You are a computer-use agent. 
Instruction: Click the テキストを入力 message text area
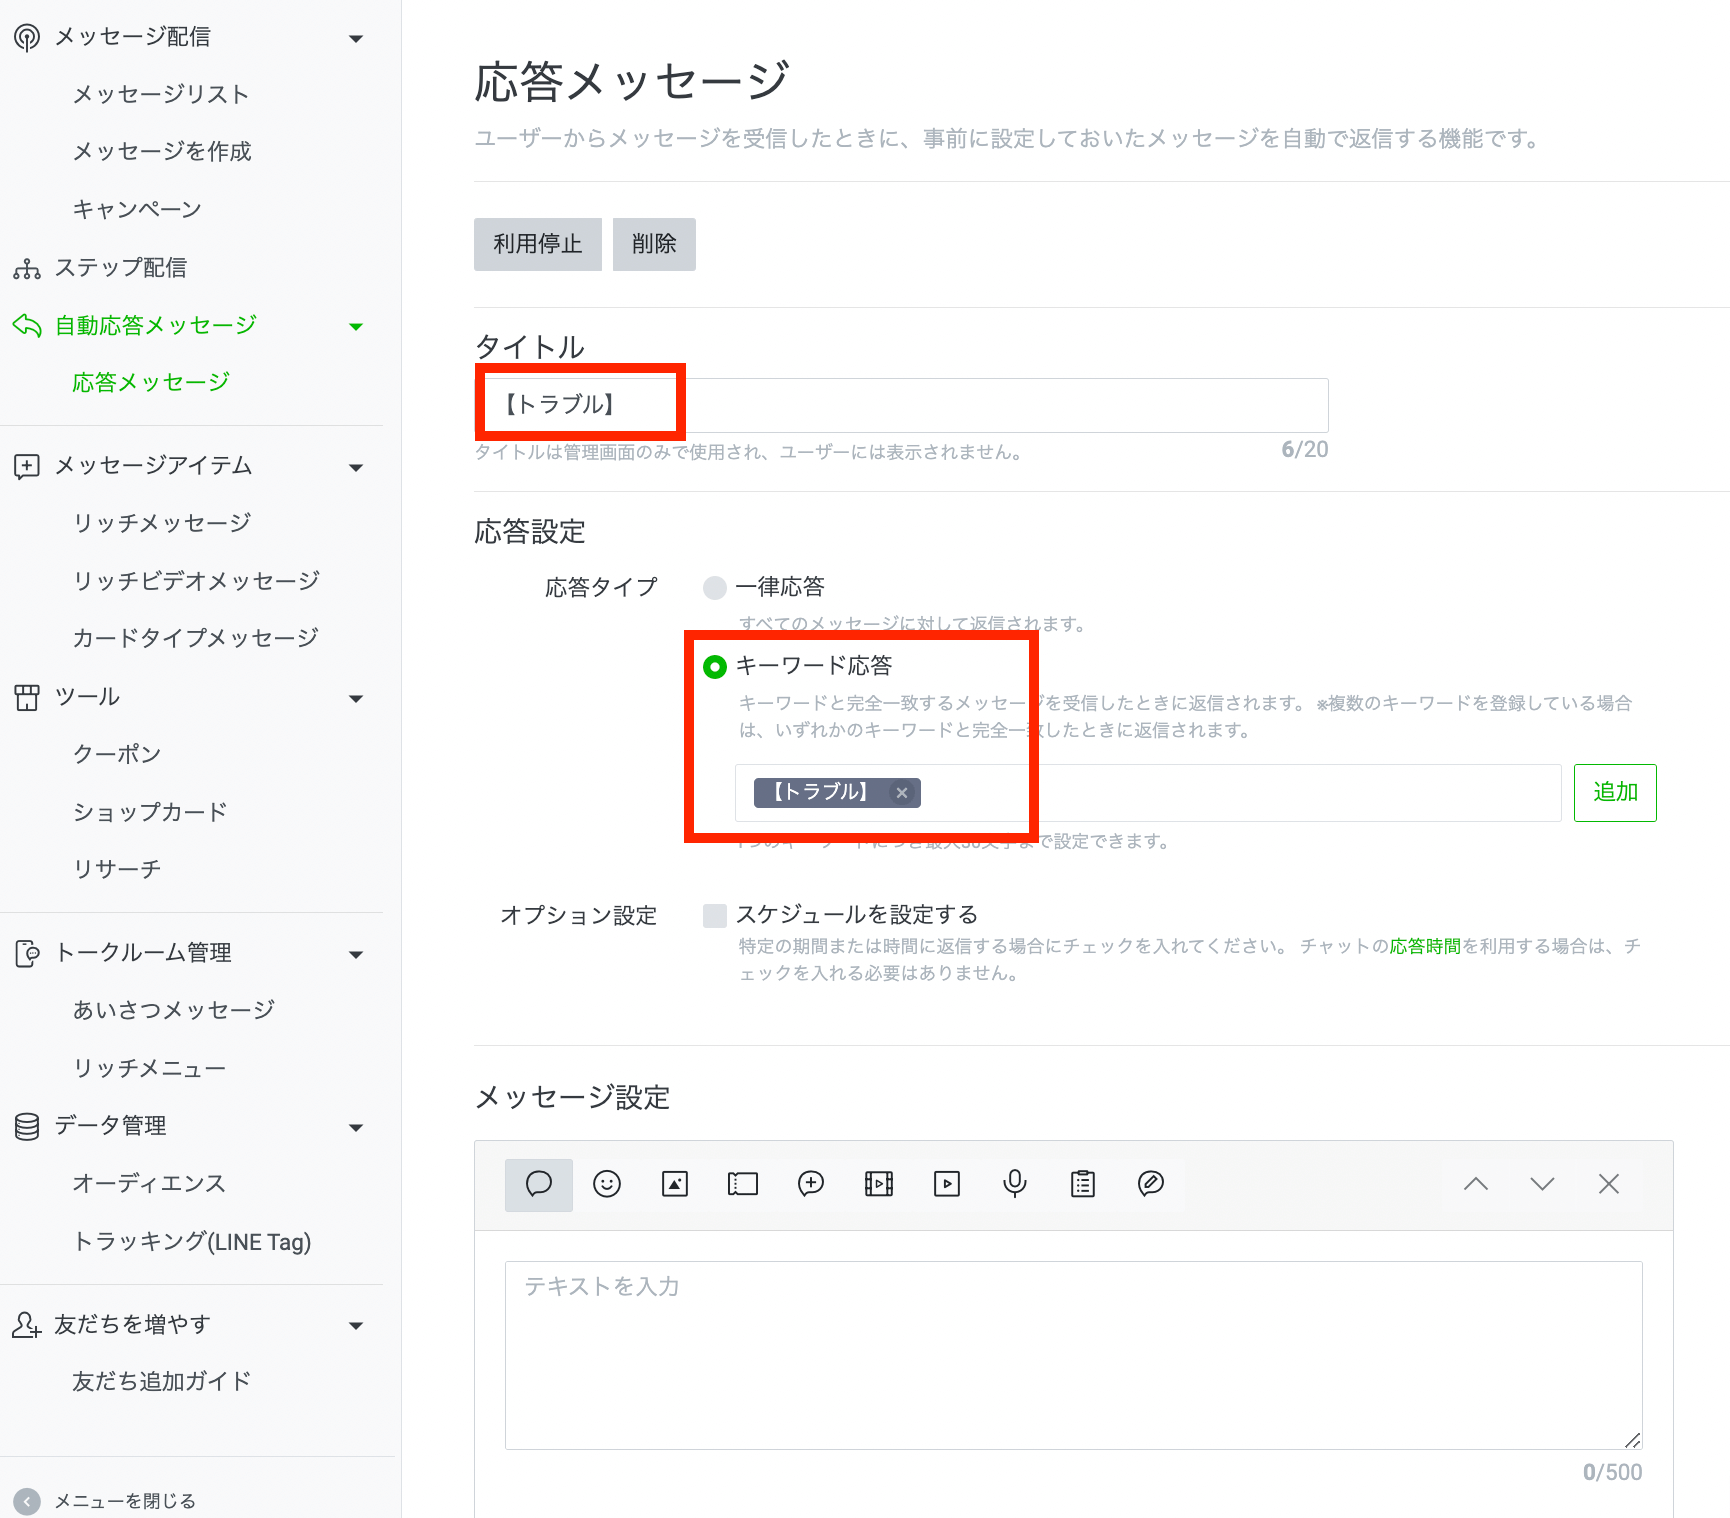1073,1354
